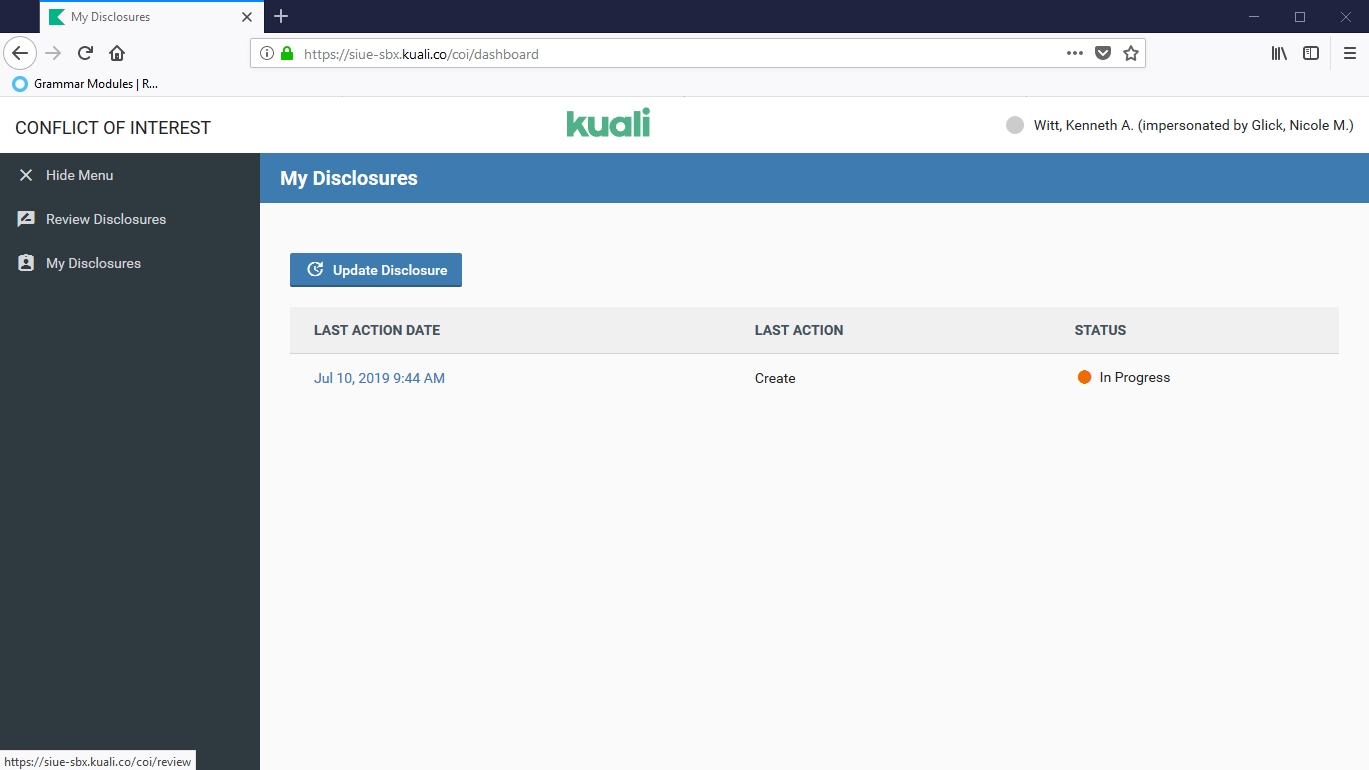
Task: Open the Firefox hamburger menu
Action: coord(1349,54)
